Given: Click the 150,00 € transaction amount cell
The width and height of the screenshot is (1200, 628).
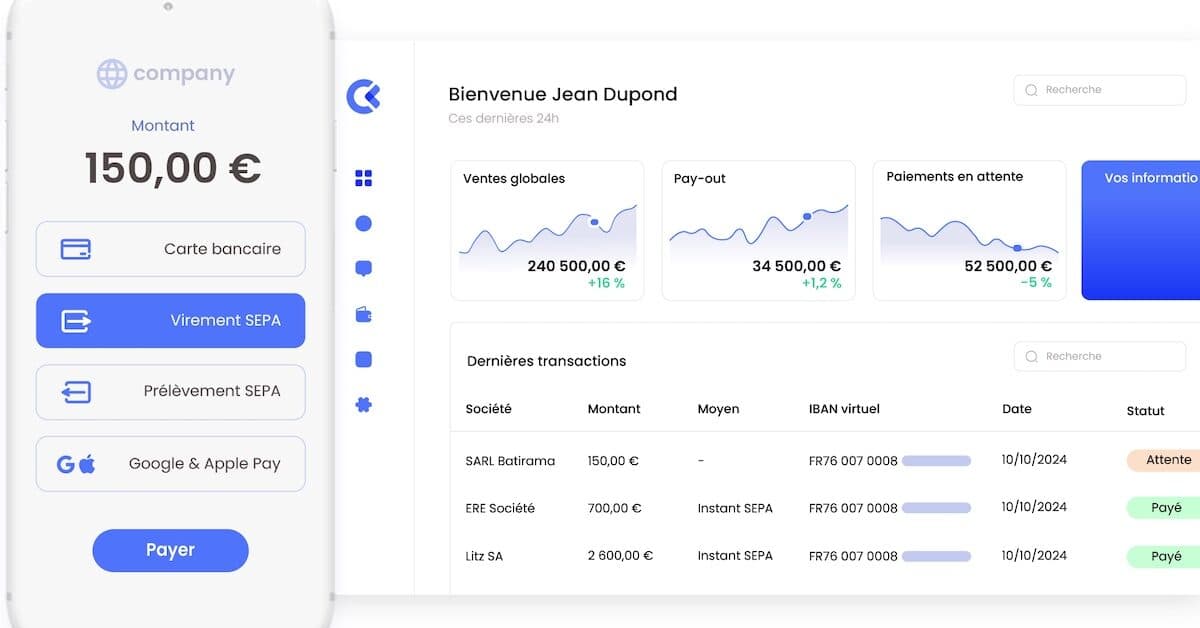Looking at the screenshot, I should point(613,461).
